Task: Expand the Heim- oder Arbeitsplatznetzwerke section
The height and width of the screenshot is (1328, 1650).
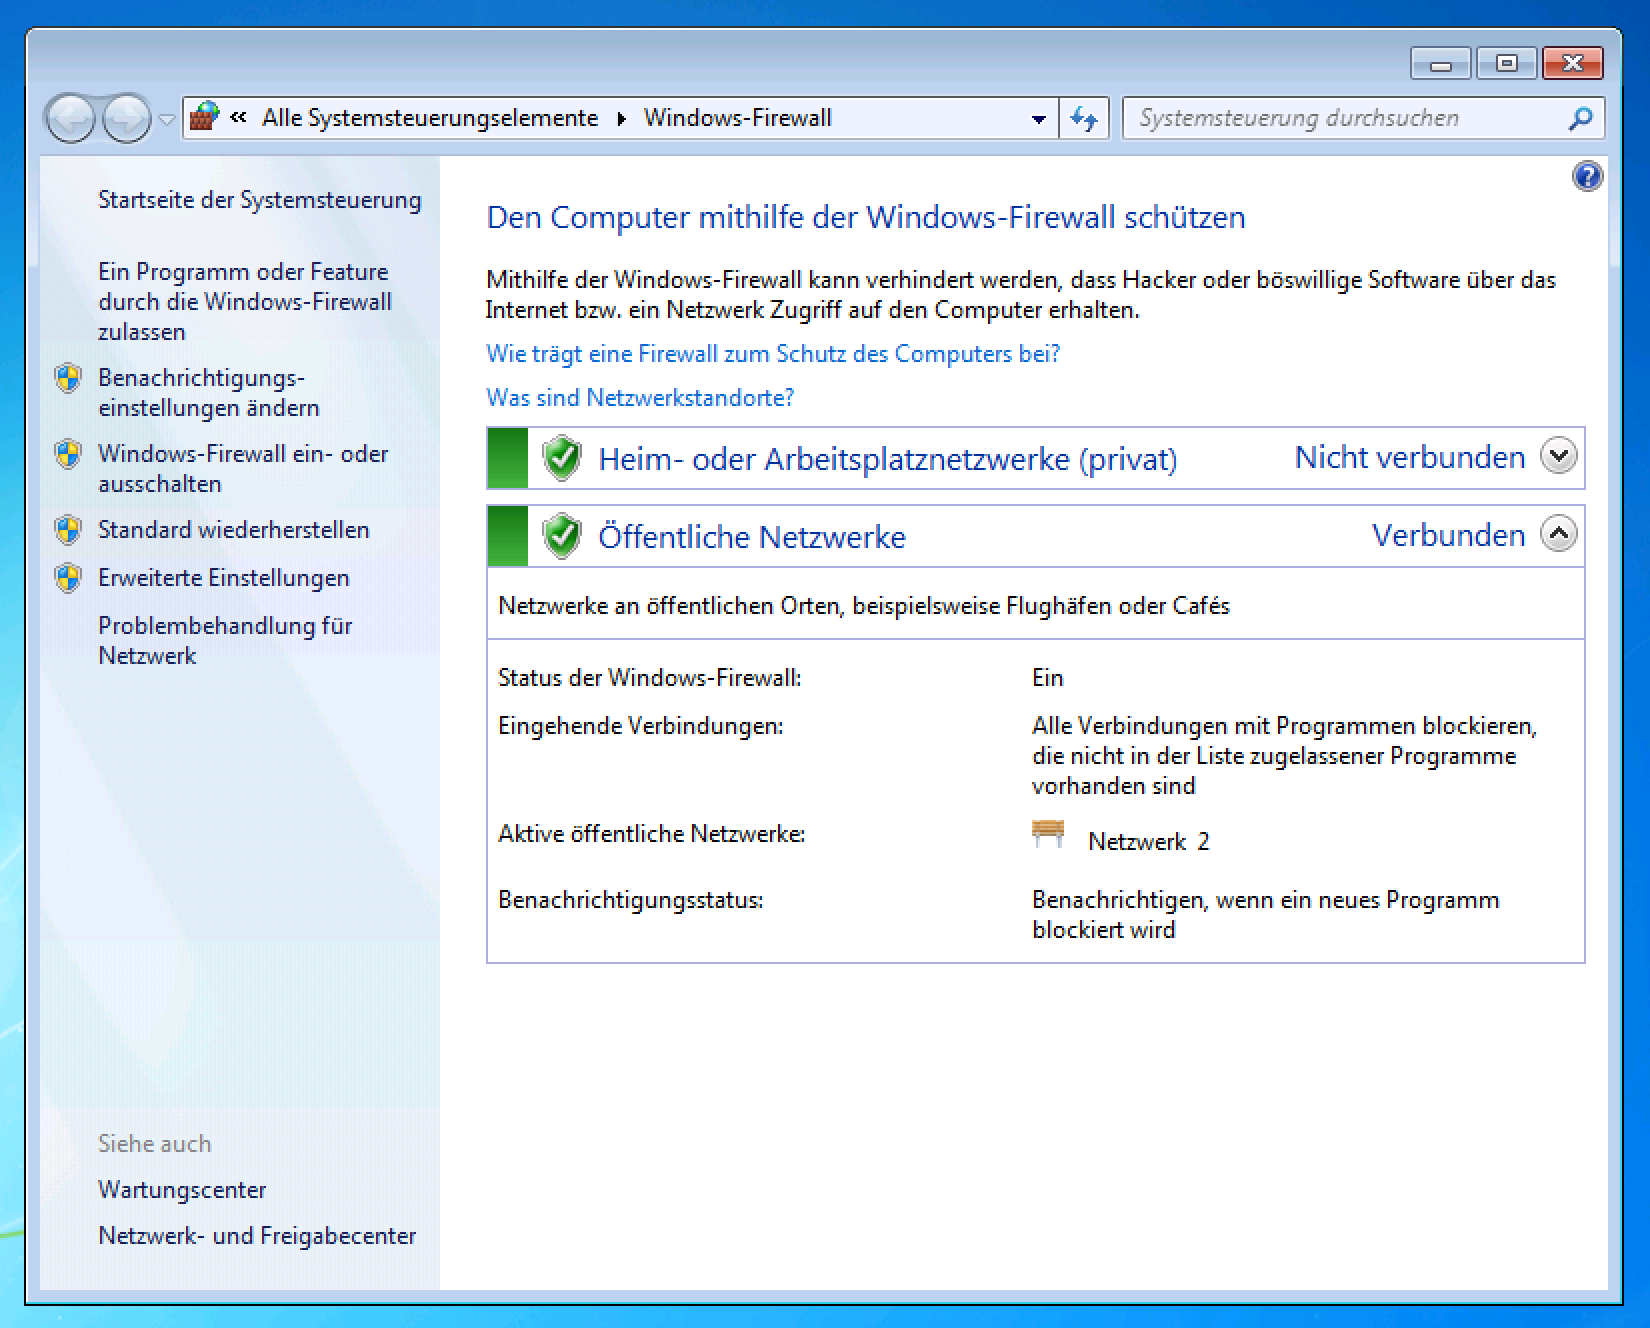Action: click(x=1557, y=456)
